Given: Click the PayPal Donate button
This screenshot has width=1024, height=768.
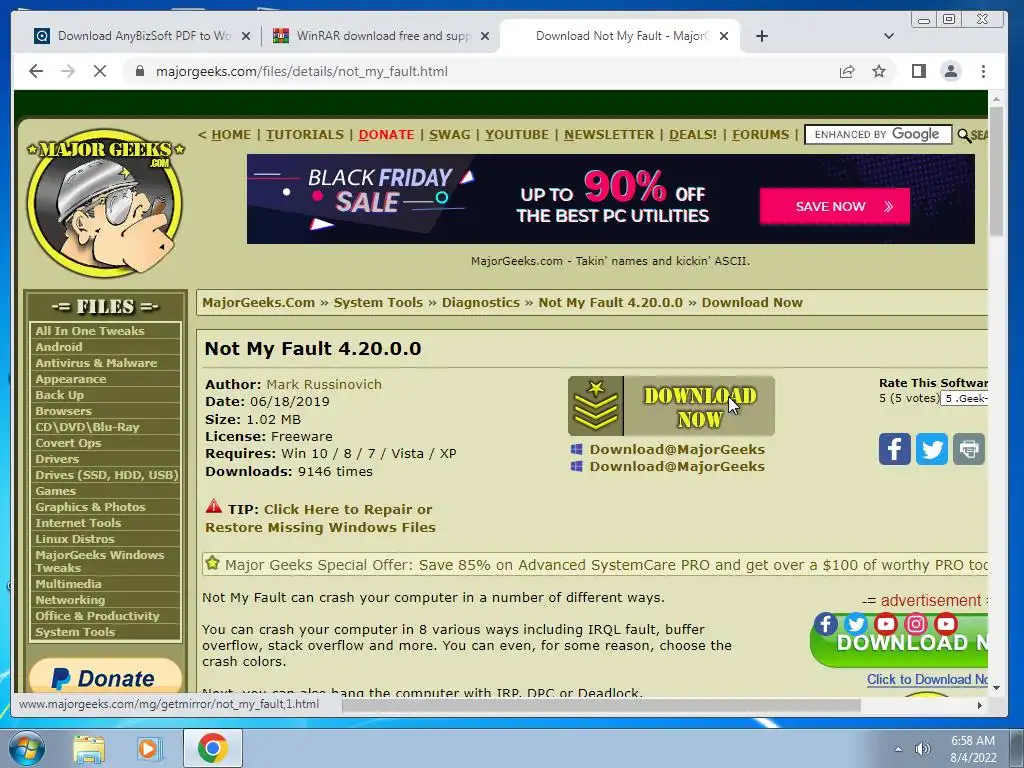Looking at the screenshot, I should click(105, 675).
